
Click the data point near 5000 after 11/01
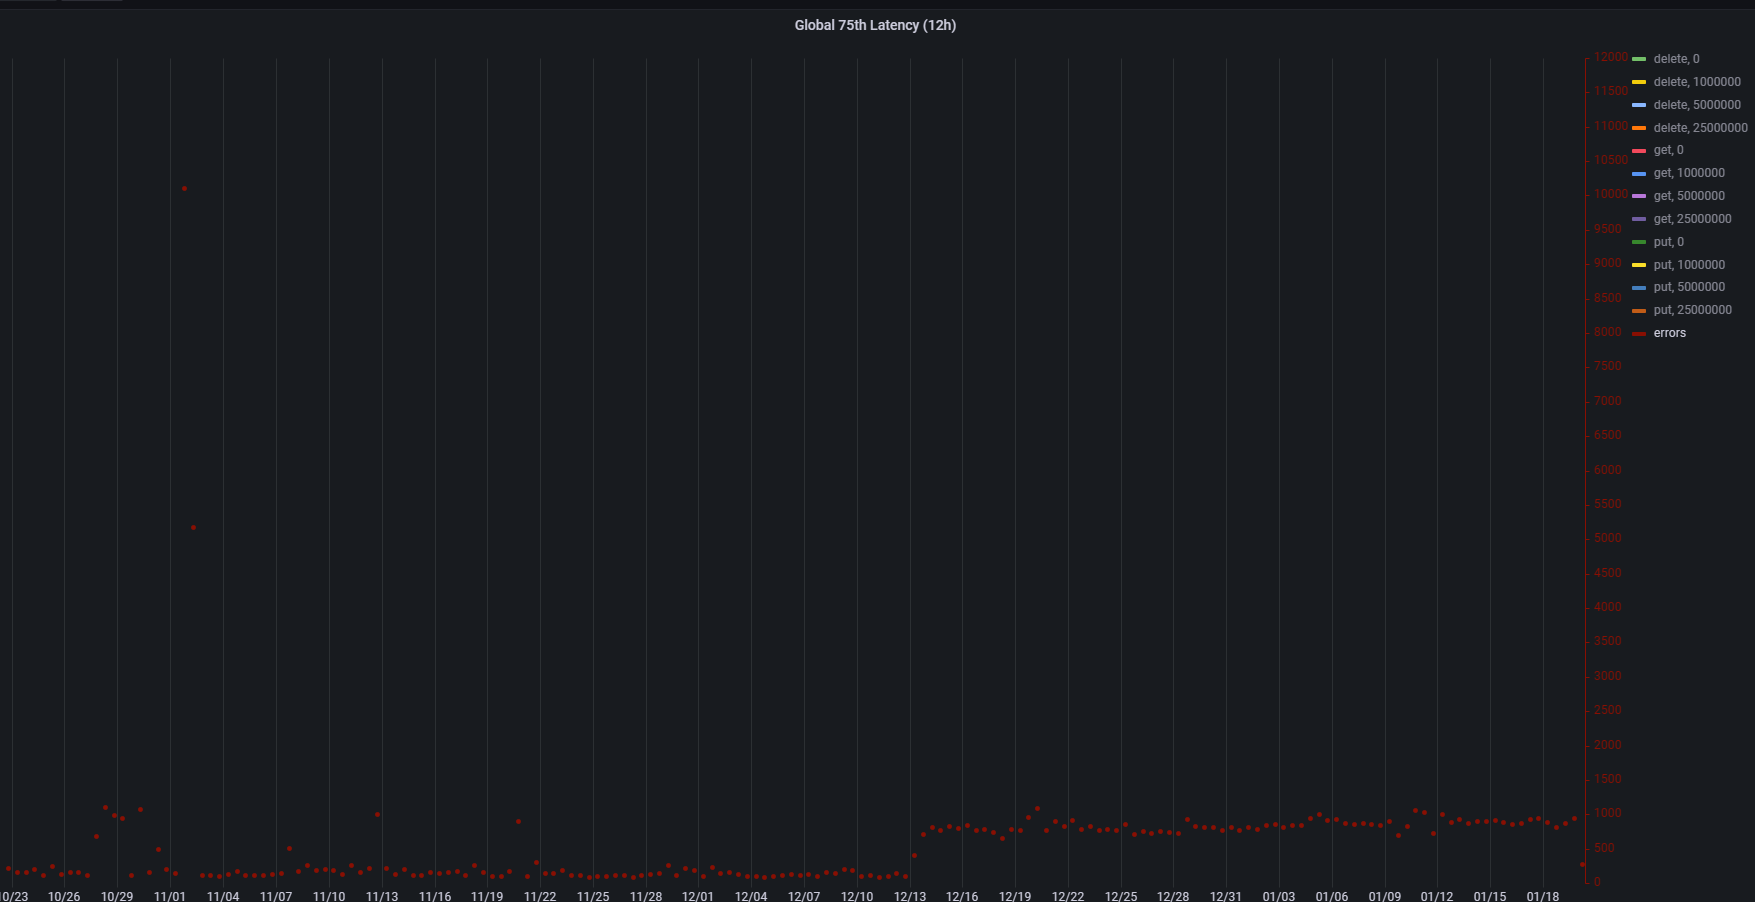pos(193,527)
